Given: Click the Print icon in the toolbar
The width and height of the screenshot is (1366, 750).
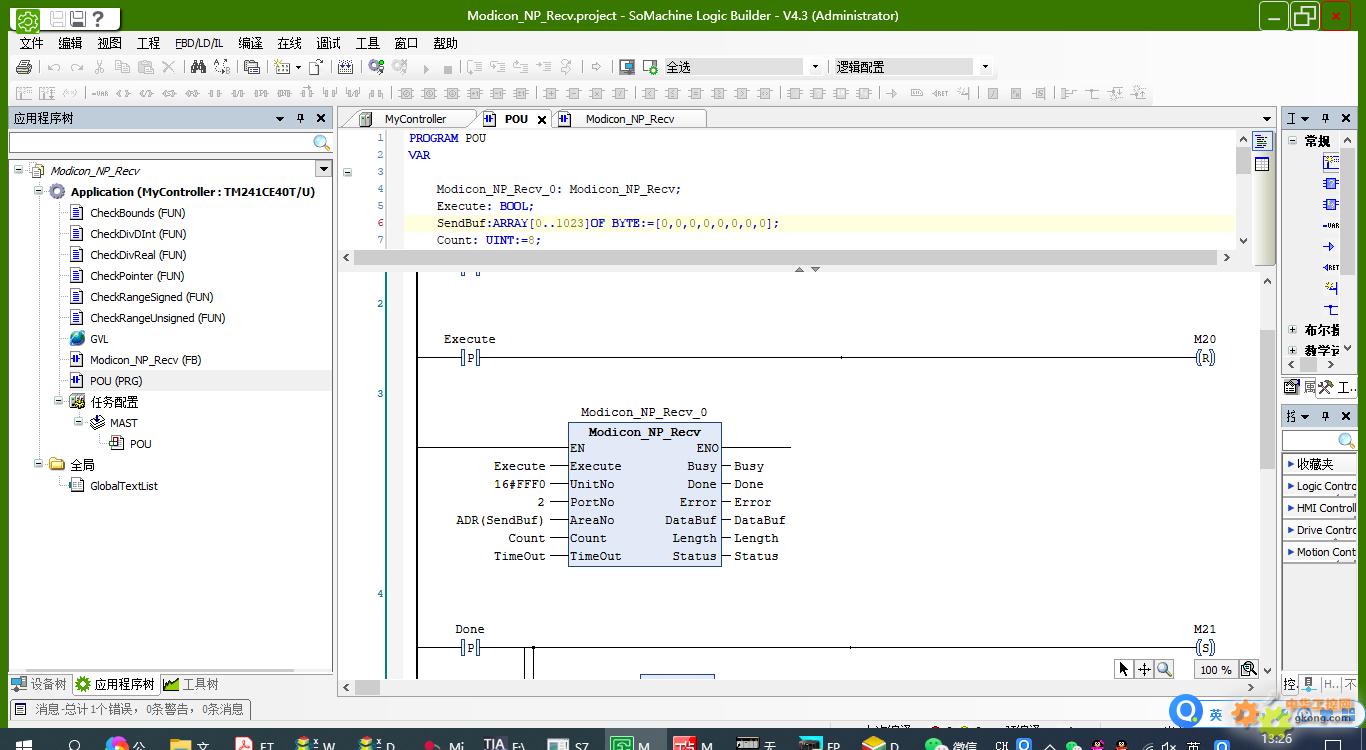Looking at the screenshot, I should (x=24, y=67).
